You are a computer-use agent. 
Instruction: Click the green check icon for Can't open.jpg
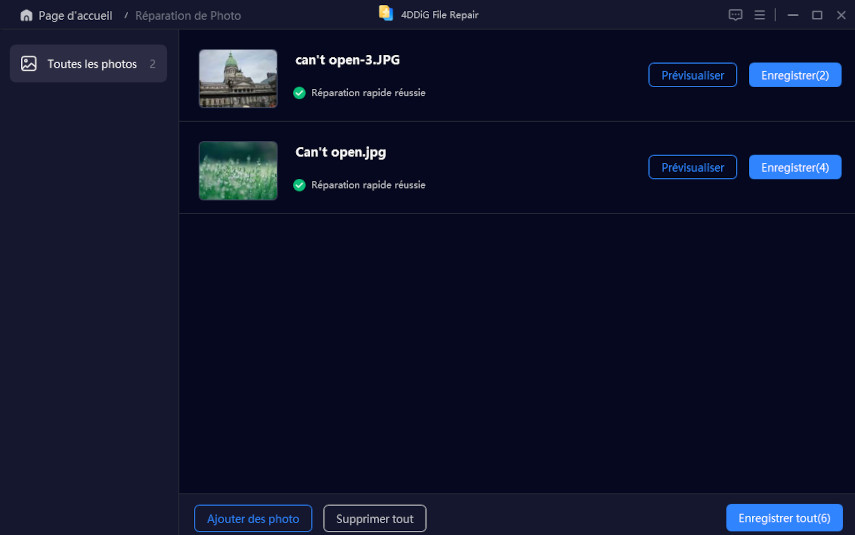(299, 185)
